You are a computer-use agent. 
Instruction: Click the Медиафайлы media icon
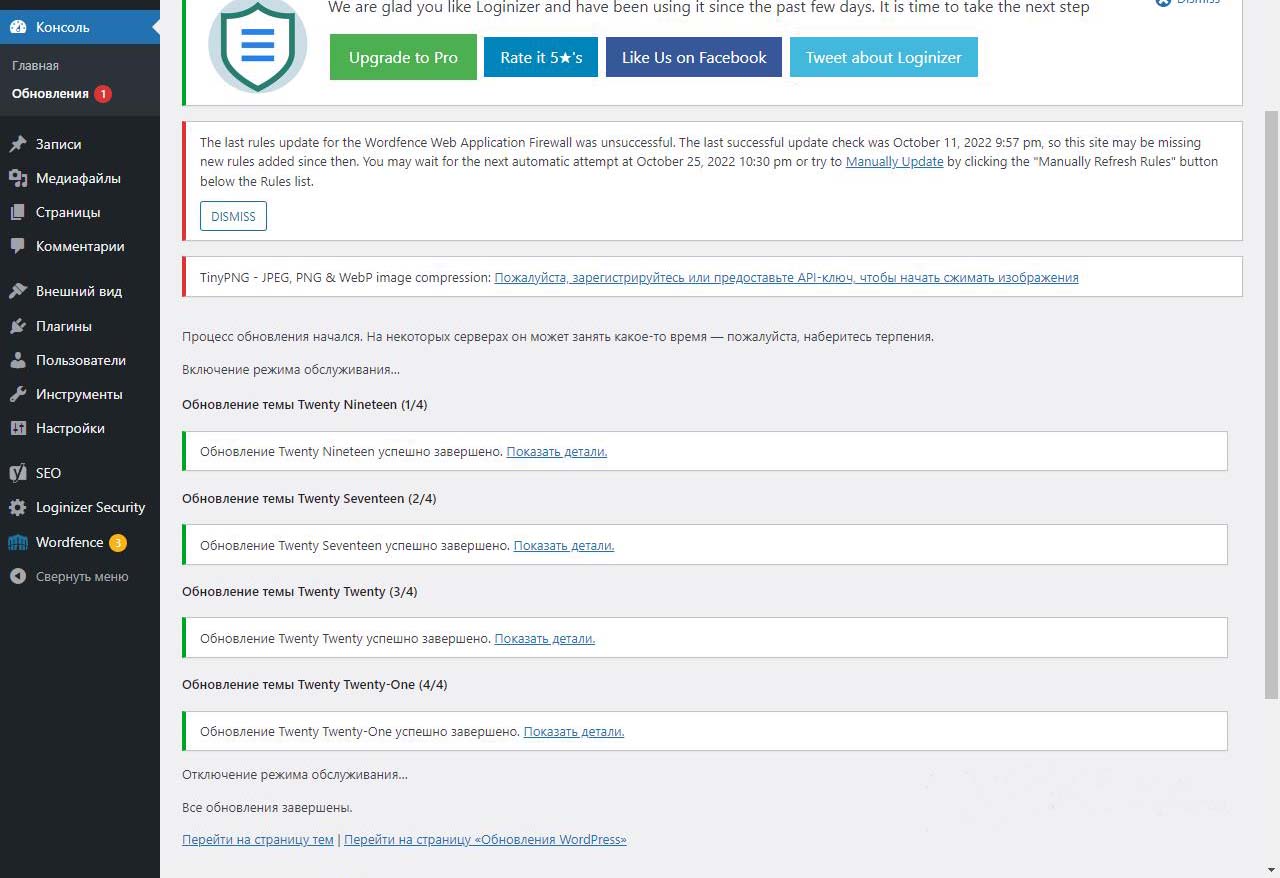[18, 178]
